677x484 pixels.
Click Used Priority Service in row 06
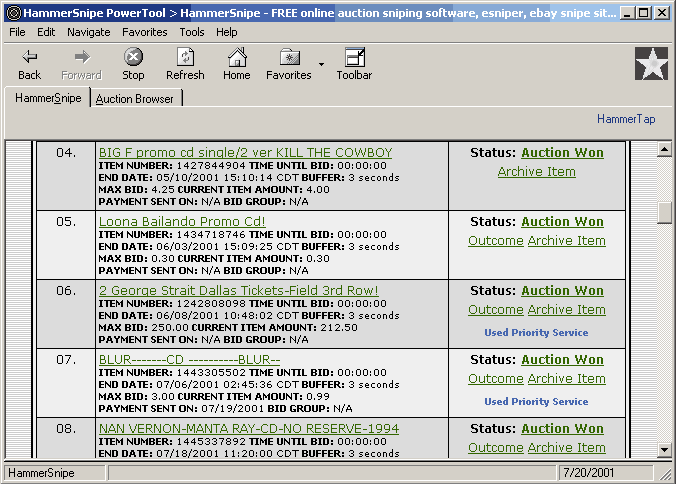click(536, 332)
